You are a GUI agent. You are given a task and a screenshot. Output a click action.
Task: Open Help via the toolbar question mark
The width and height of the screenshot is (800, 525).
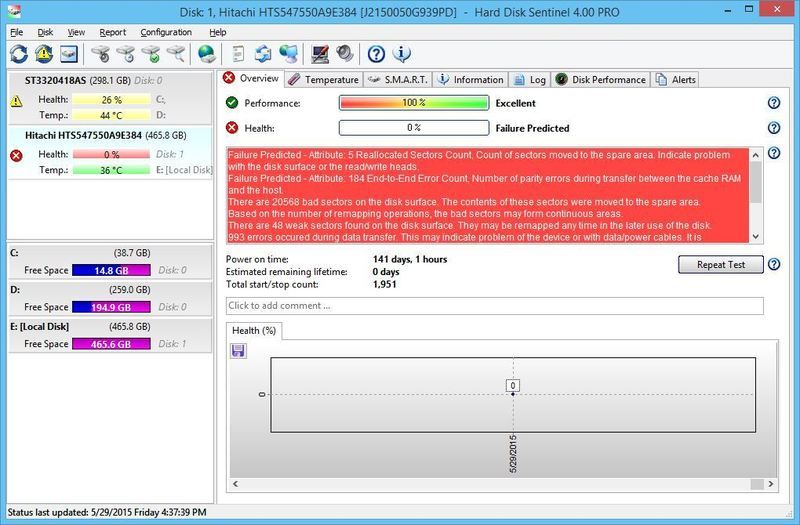376,54
